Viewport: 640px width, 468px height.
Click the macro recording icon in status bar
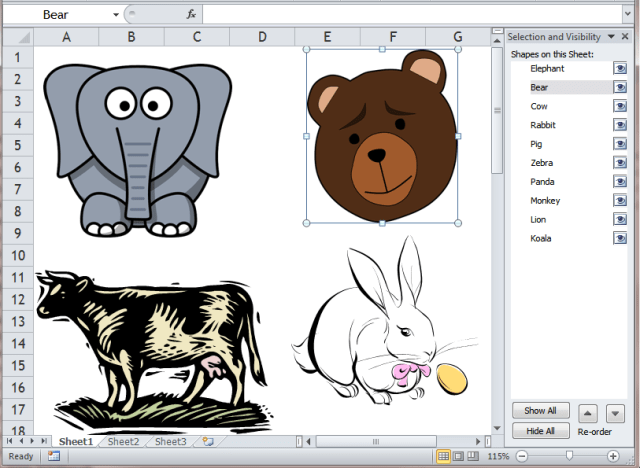coord(53,456)
